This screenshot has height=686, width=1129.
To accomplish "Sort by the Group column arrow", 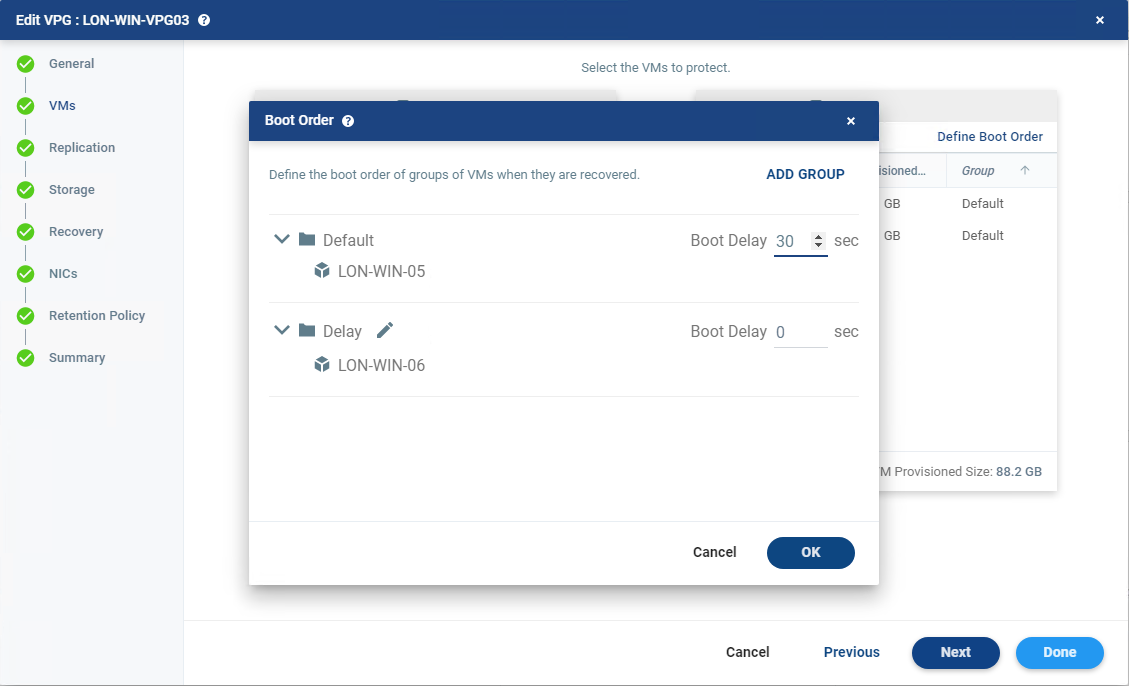I will 1024,171.
